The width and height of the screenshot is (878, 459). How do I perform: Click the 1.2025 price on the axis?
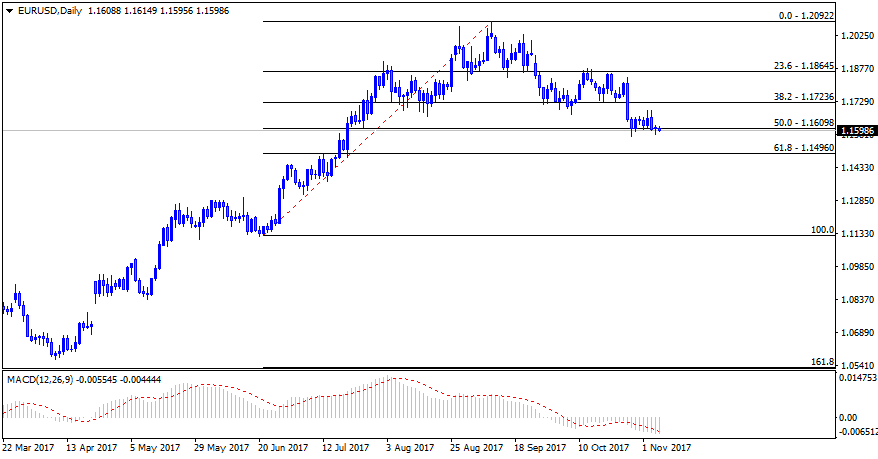[856, 37]
